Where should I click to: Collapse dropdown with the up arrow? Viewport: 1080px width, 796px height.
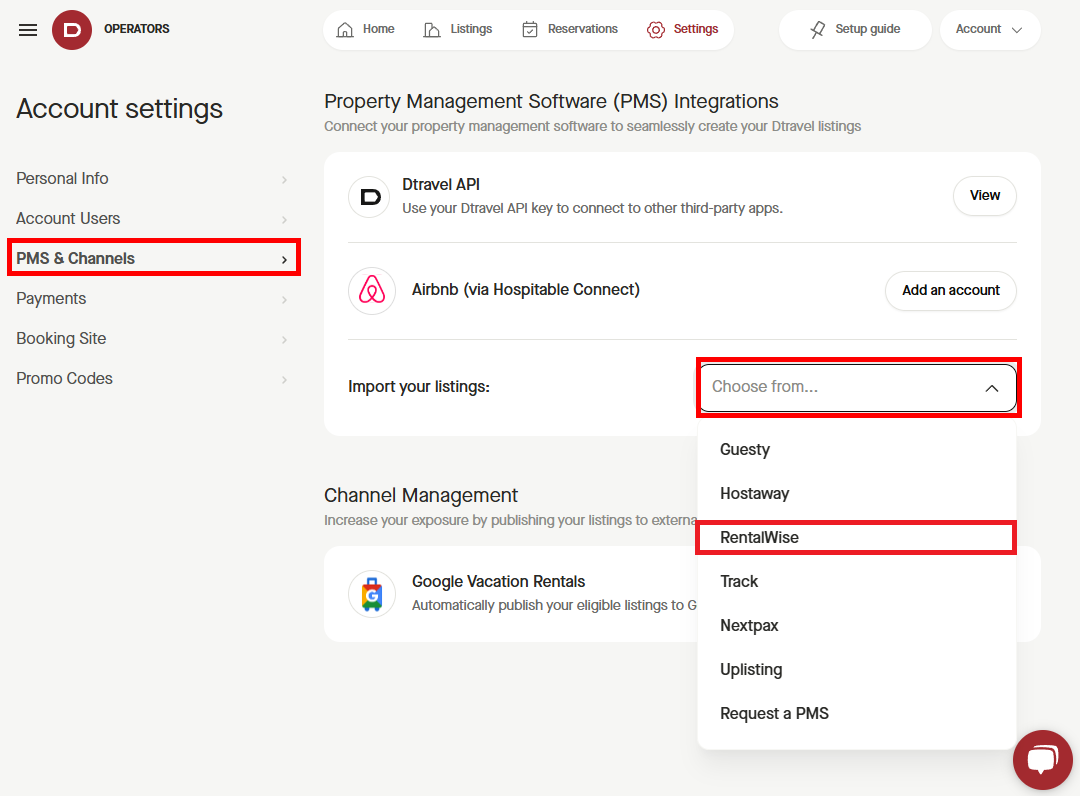pyautogui.click(x=991, y=388)
